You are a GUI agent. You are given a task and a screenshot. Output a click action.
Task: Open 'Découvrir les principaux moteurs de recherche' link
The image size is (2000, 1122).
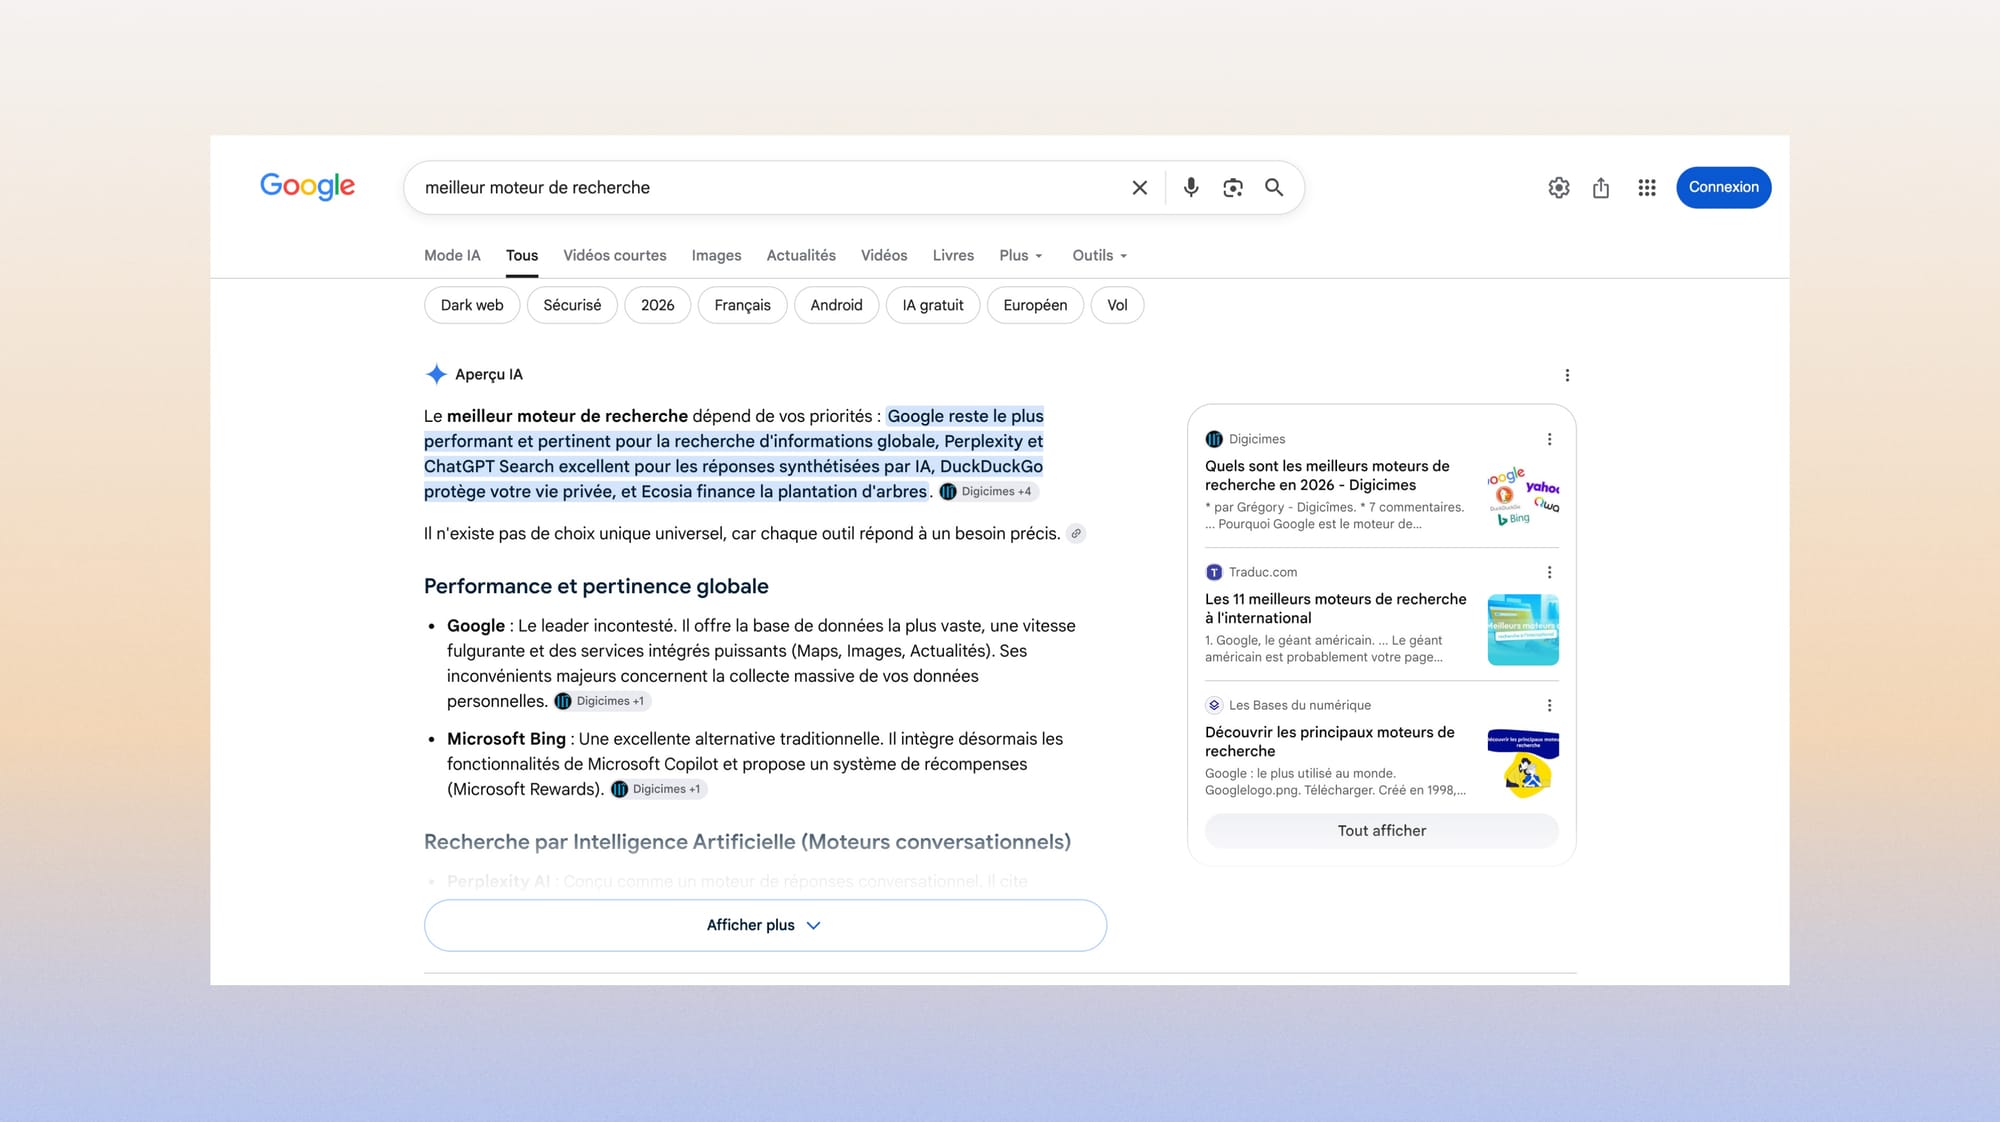(1329, 742)
